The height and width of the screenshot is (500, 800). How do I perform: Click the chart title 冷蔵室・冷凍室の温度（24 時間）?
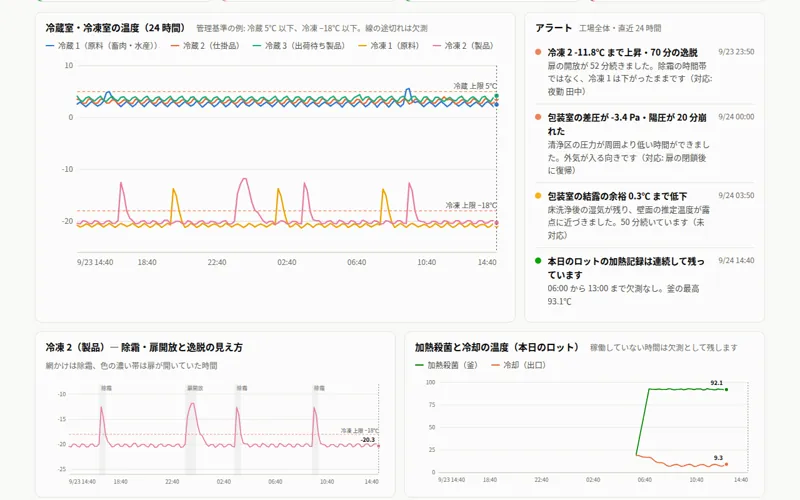pyautogui.click(x=115, y=28)
